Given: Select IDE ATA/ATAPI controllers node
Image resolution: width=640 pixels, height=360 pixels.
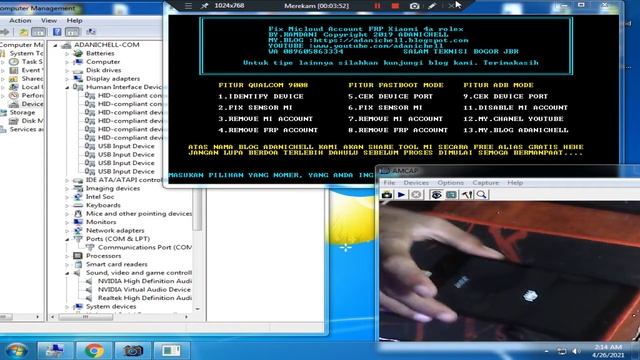Looking at the screenshot, I should (124, 180).
